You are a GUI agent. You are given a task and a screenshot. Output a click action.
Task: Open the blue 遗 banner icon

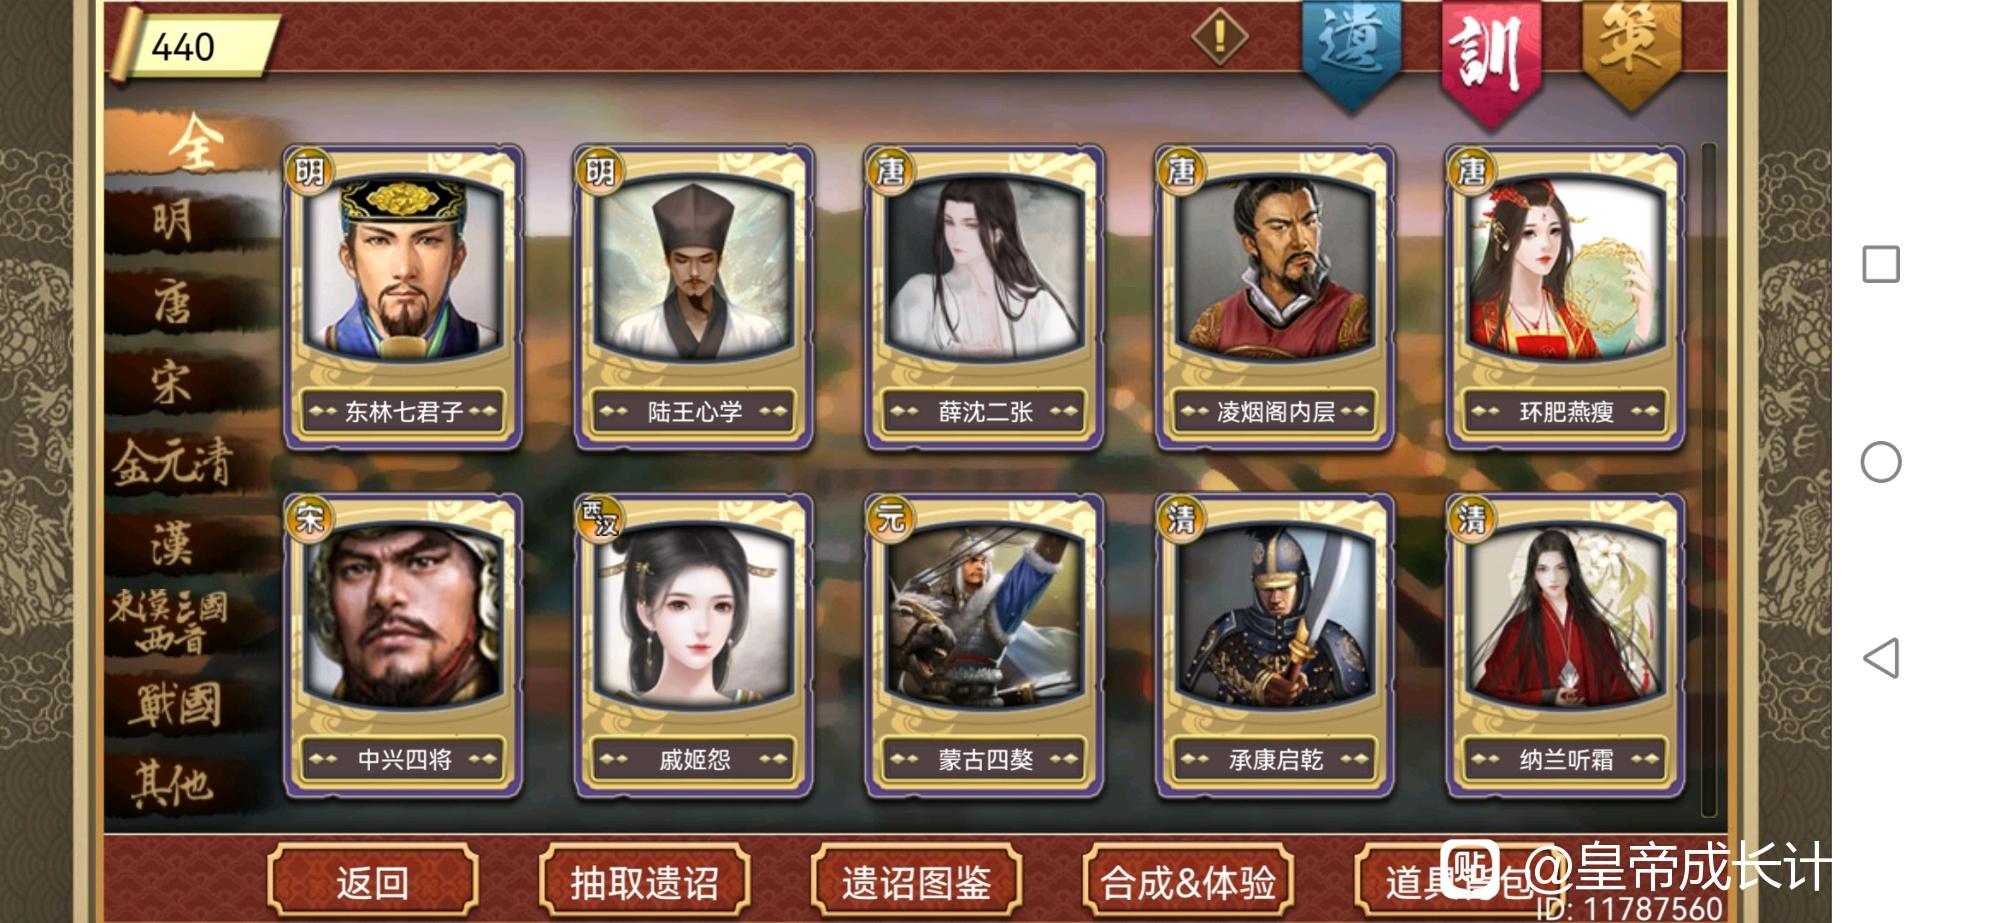coord(1351,52)
